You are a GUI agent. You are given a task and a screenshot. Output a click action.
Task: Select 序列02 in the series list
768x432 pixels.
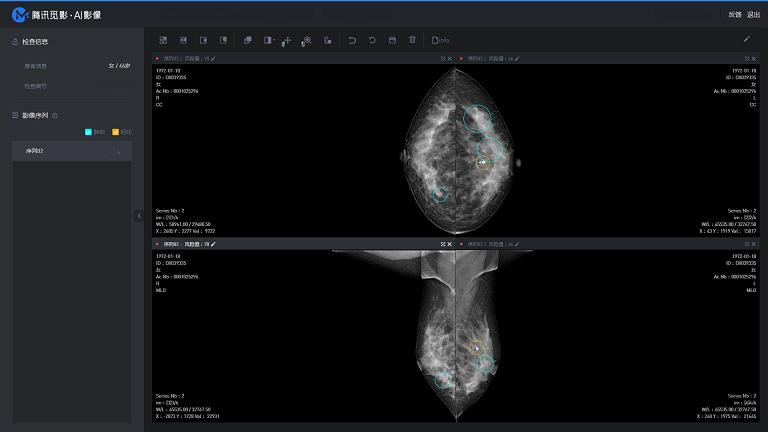35,151
